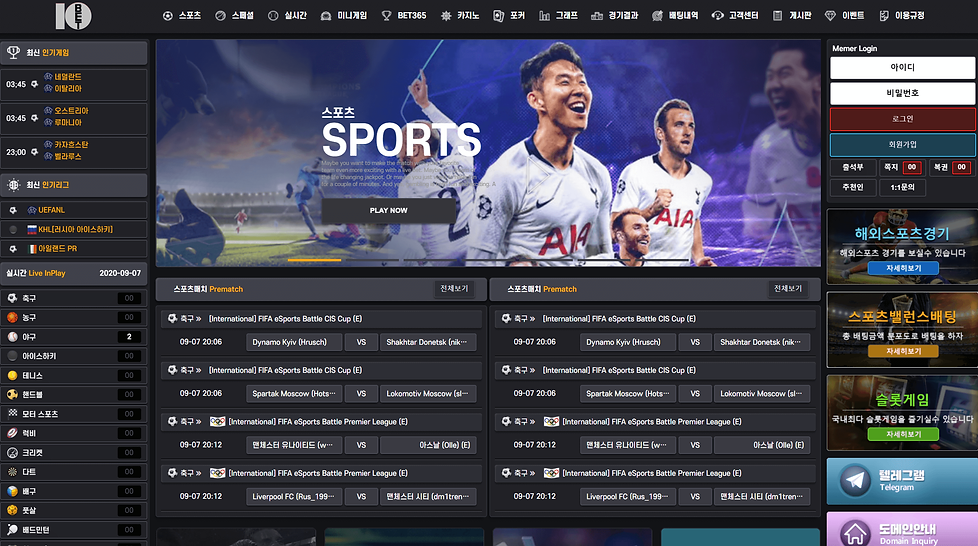The width and height of the screenshot is (978, 546).
Task: Open the 텔레그램 Telegram banner
Action: [902, 481]
